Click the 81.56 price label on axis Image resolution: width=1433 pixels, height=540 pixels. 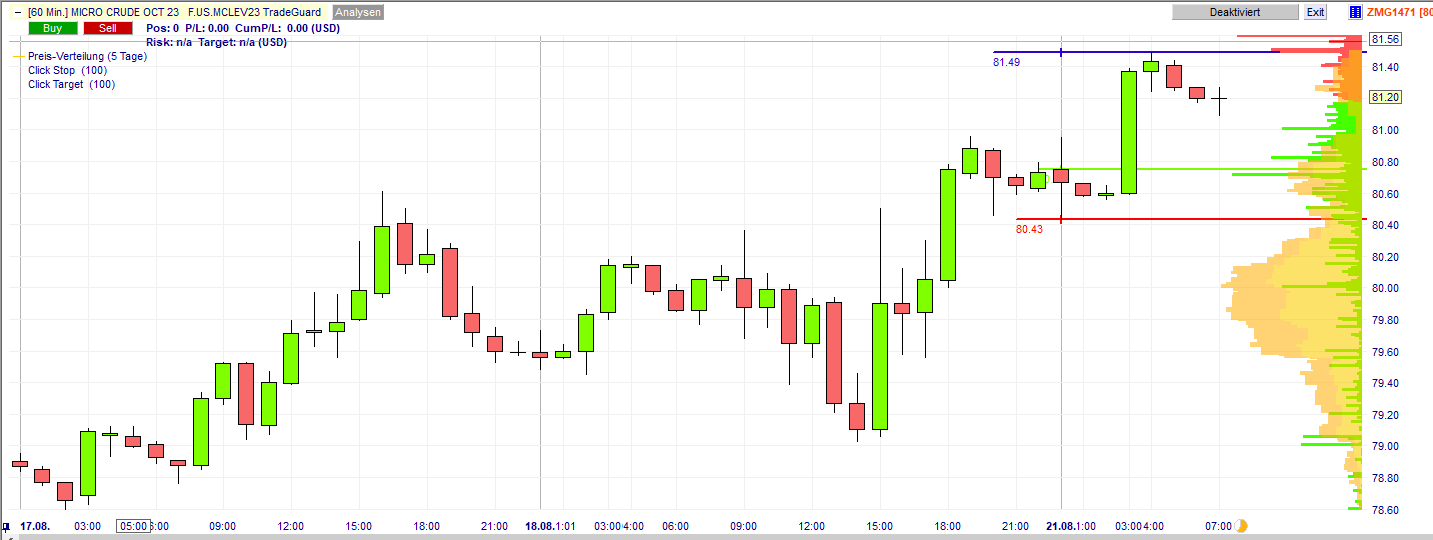pyautogui.click(x=1385, y=39)
